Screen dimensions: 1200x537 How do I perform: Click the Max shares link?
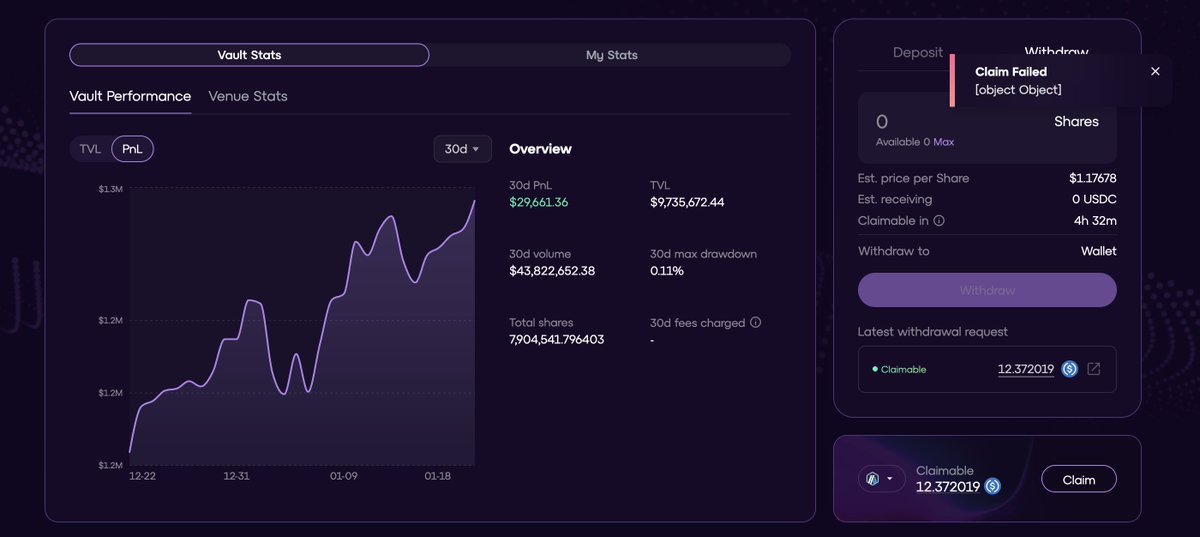coord(944,142)
